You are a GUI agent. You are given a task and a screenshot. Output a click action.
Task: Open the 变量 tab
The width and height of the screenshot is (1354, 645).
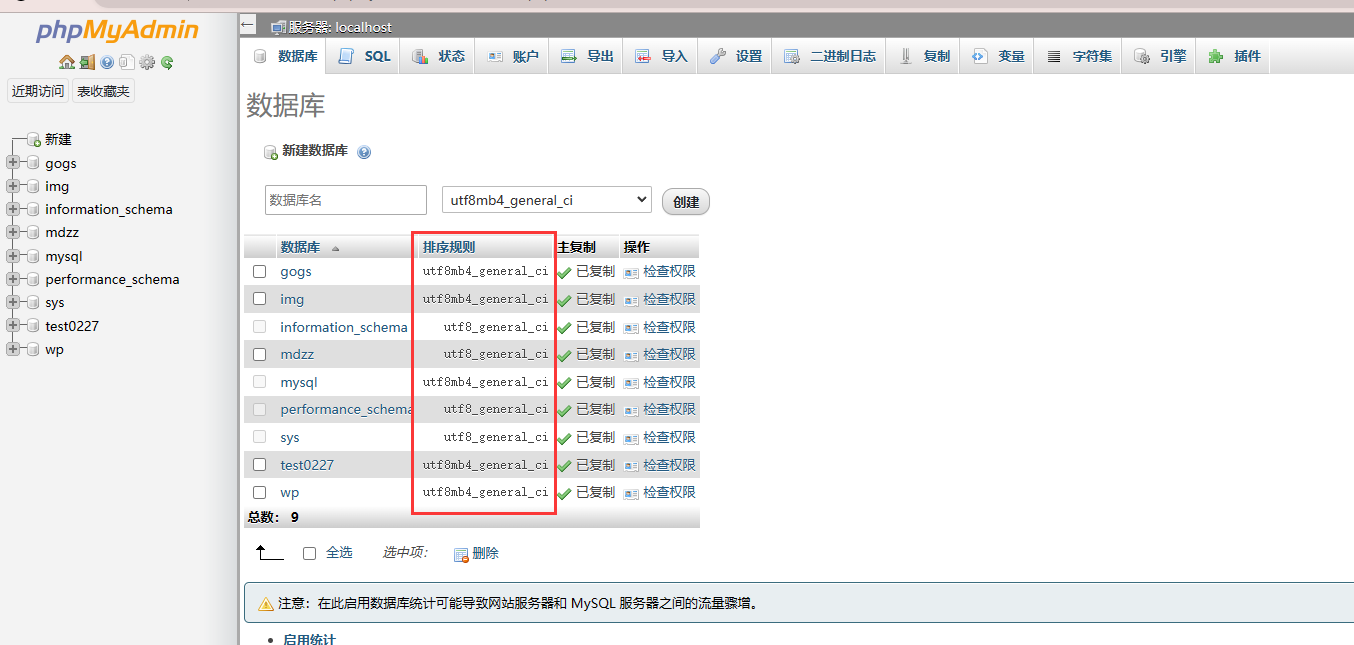tap(998, 56)
